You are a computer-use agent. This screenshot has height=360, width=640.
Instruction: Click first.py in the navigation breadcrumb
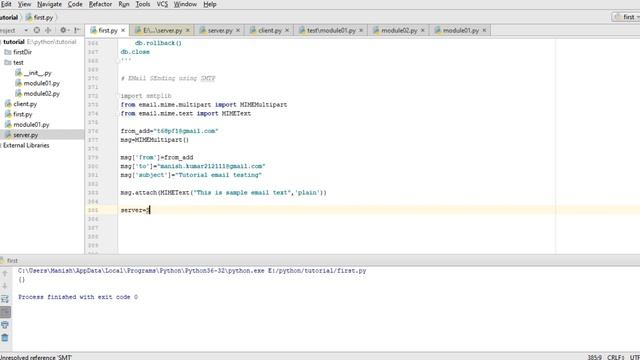(x=39, y=18)
